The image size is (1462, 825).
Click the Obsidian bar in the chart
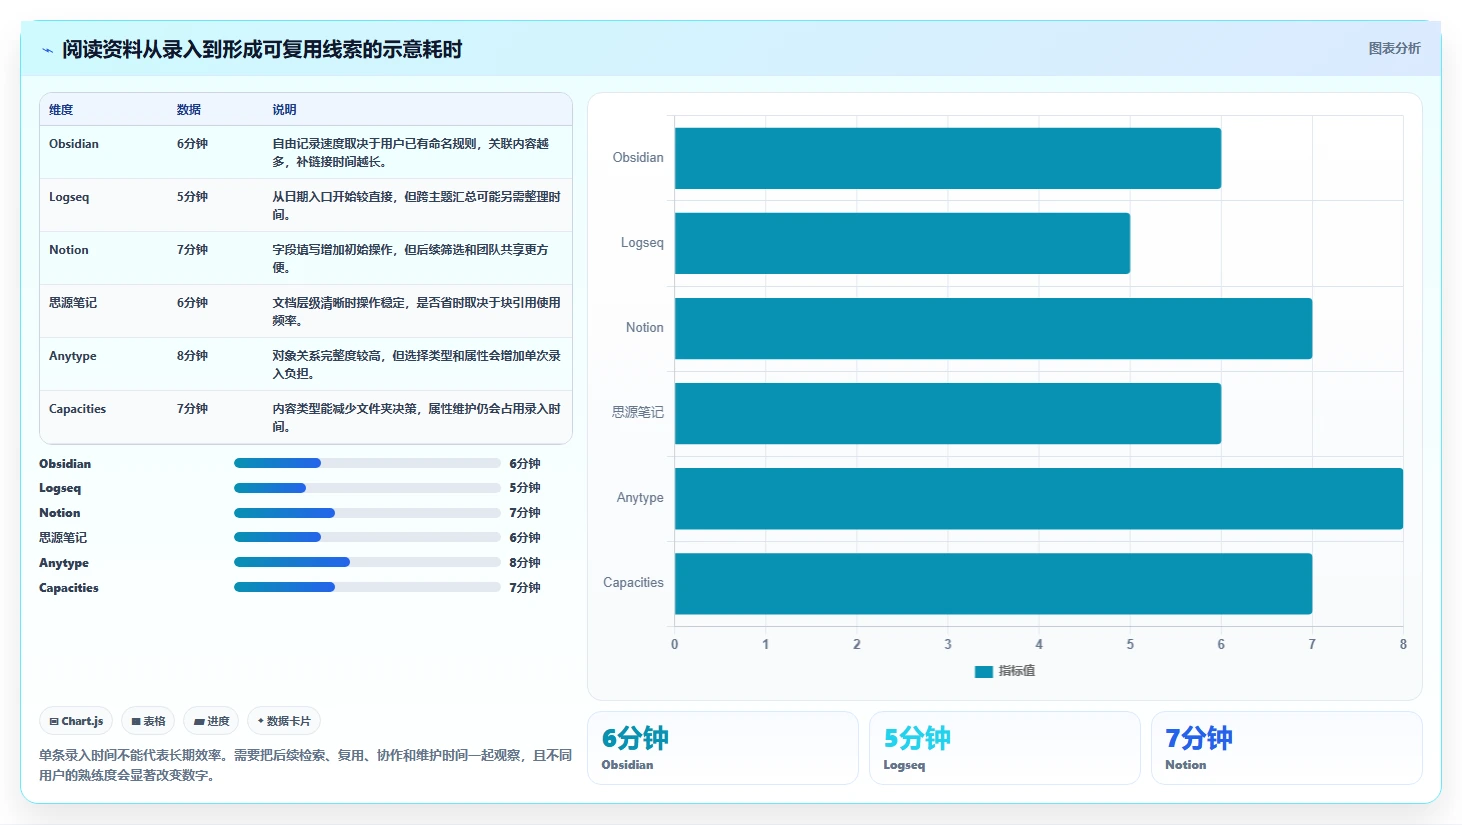coord(948,158)
